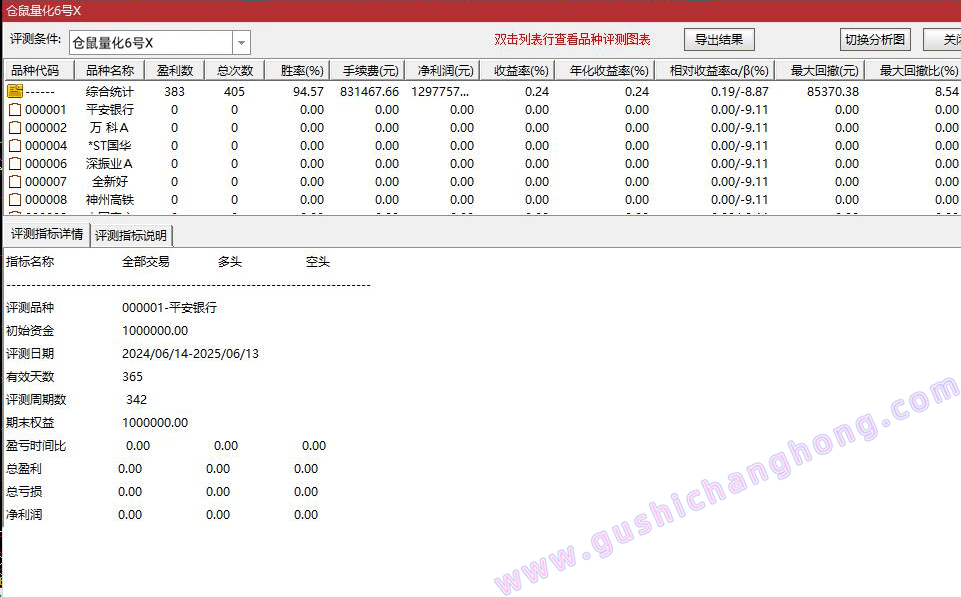
Task: Click the document icon for 000001
Action: coord(15,110)
